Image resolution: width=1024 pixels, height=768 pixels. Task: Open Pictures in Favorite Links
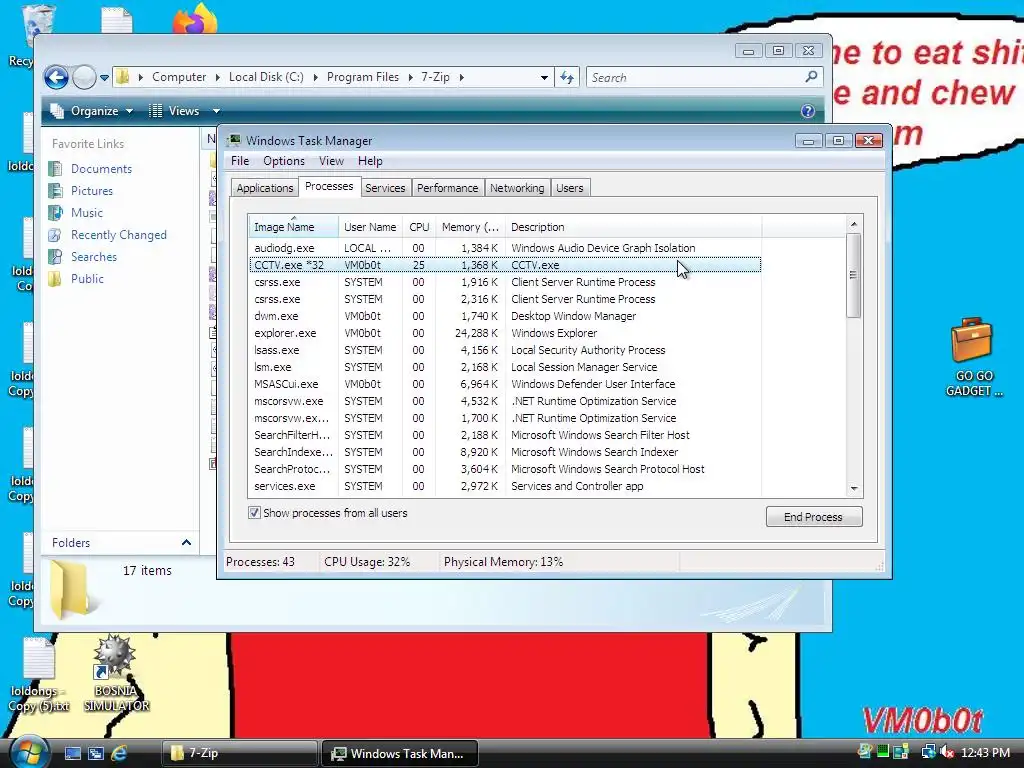tap(91, 191)
